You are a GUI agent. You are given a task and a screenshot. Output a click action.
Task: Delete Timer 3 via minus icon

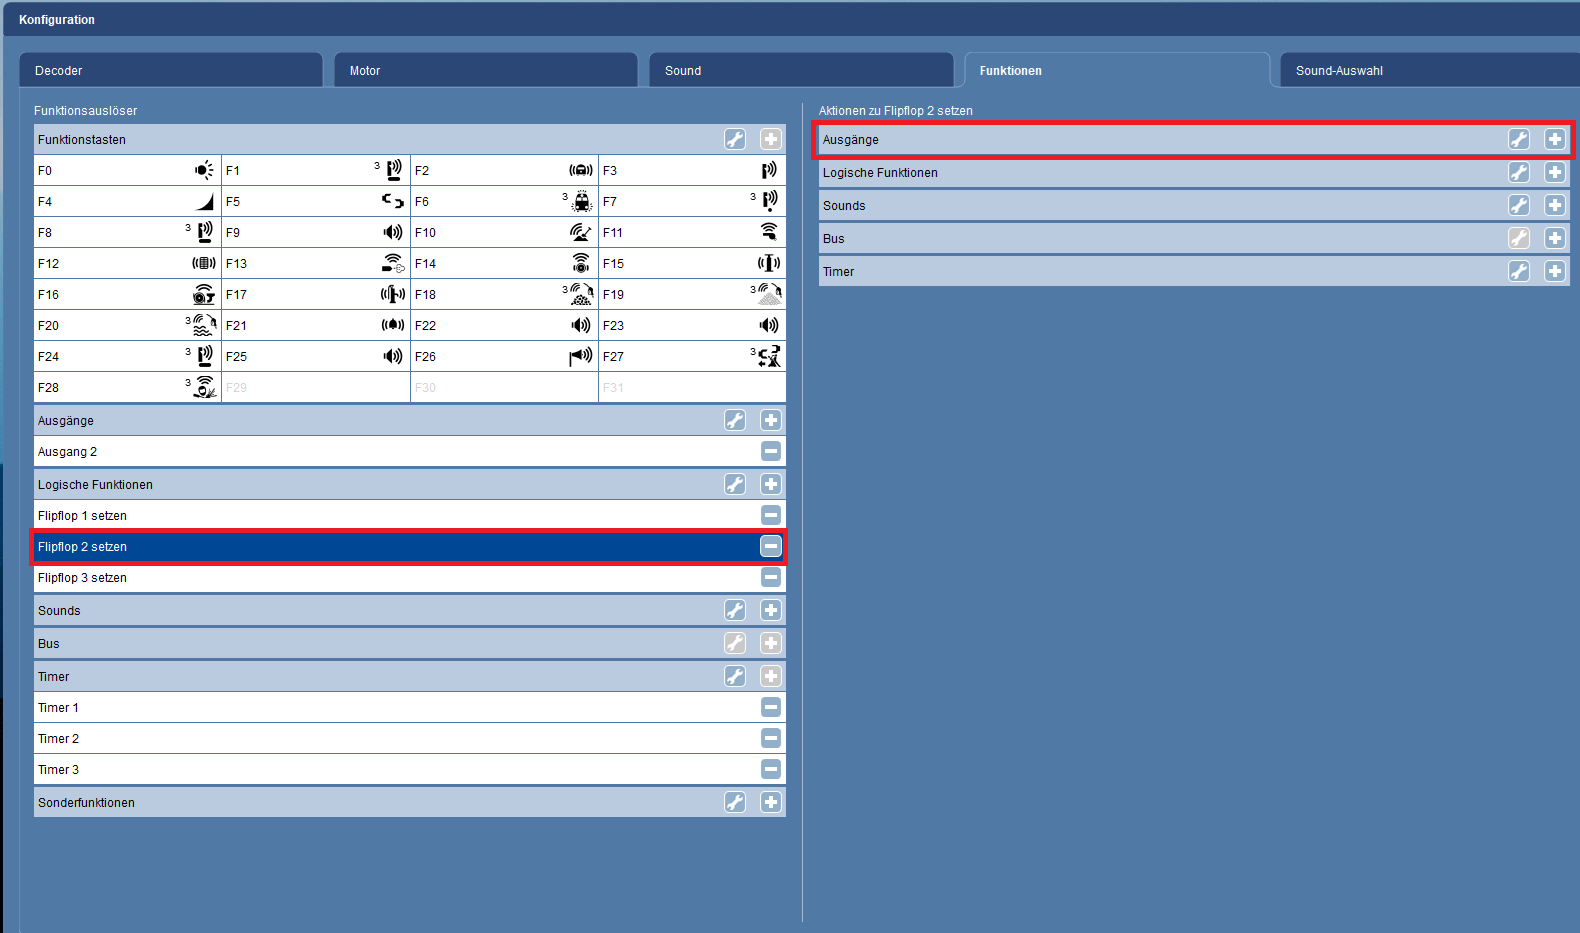770,769
